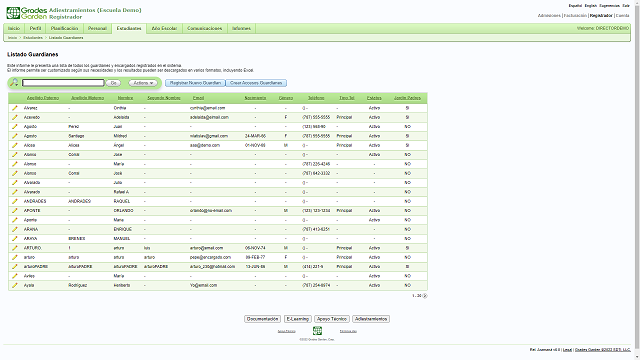Open the Año Escolar tab

pyautogui.click(x=164, y=29)
